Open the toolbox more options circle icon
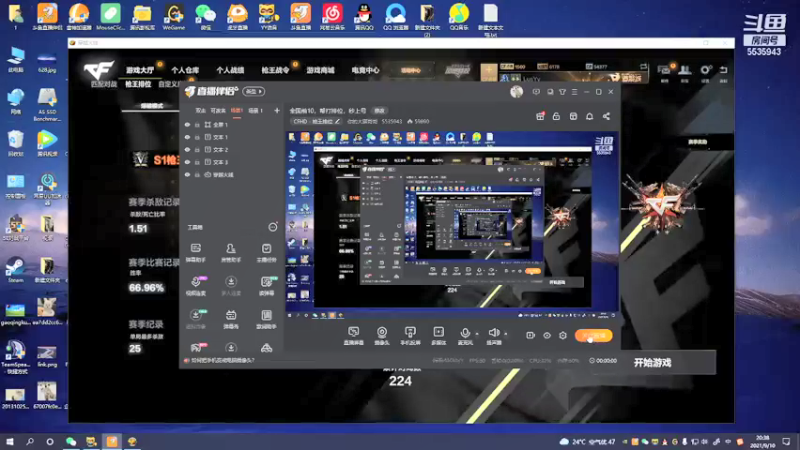Screen dimensions: 800x450 (273, 227)
